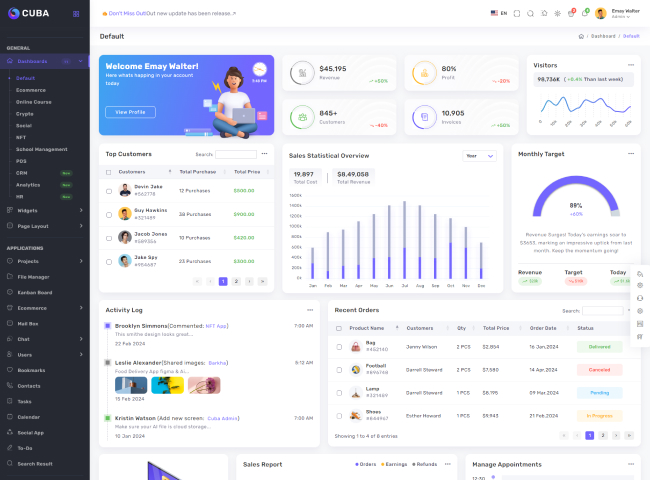Open the Year dropdown in Sales Statistical Overview

tap(479, 156)
